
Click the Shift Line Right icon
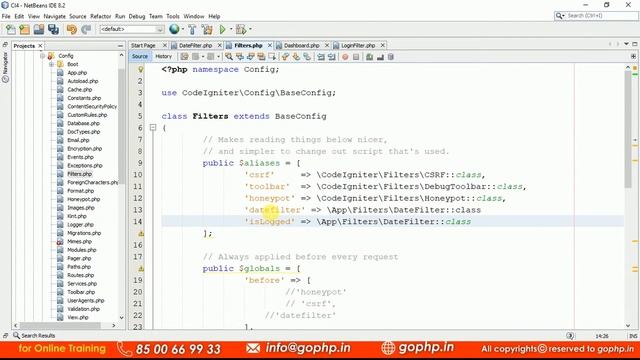tap(331, 57)
